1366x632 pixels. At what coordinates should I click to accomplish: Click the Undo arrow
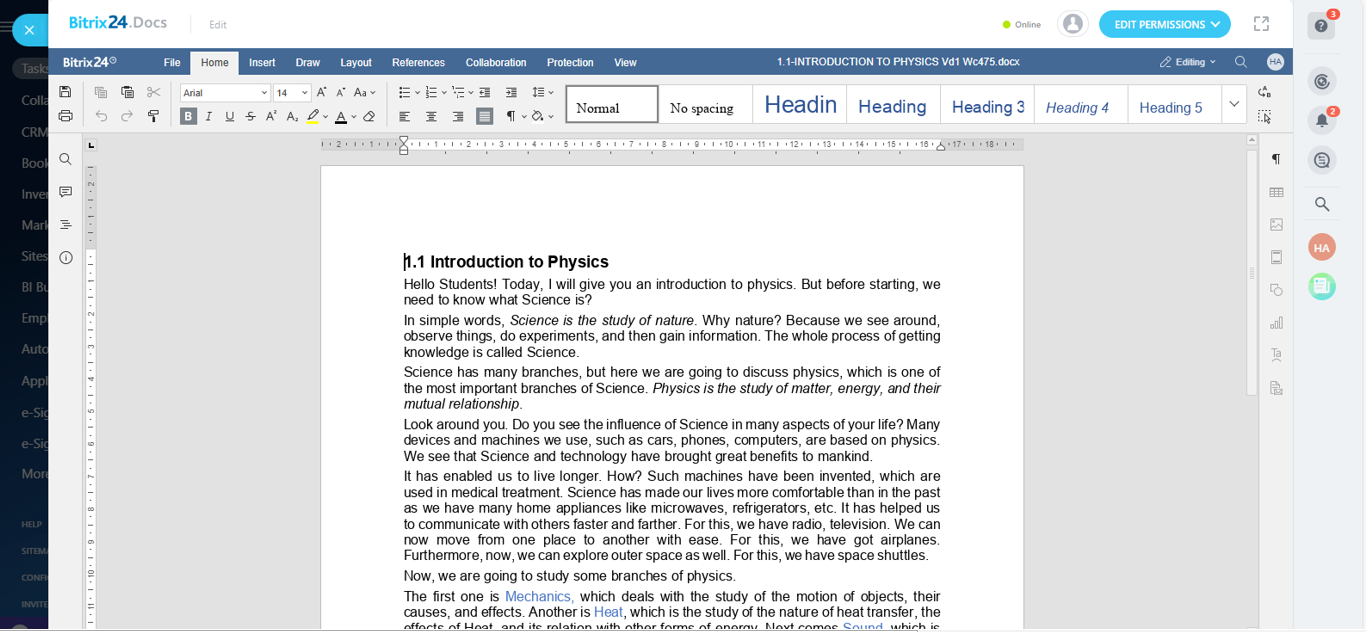[x=101, y=116]
